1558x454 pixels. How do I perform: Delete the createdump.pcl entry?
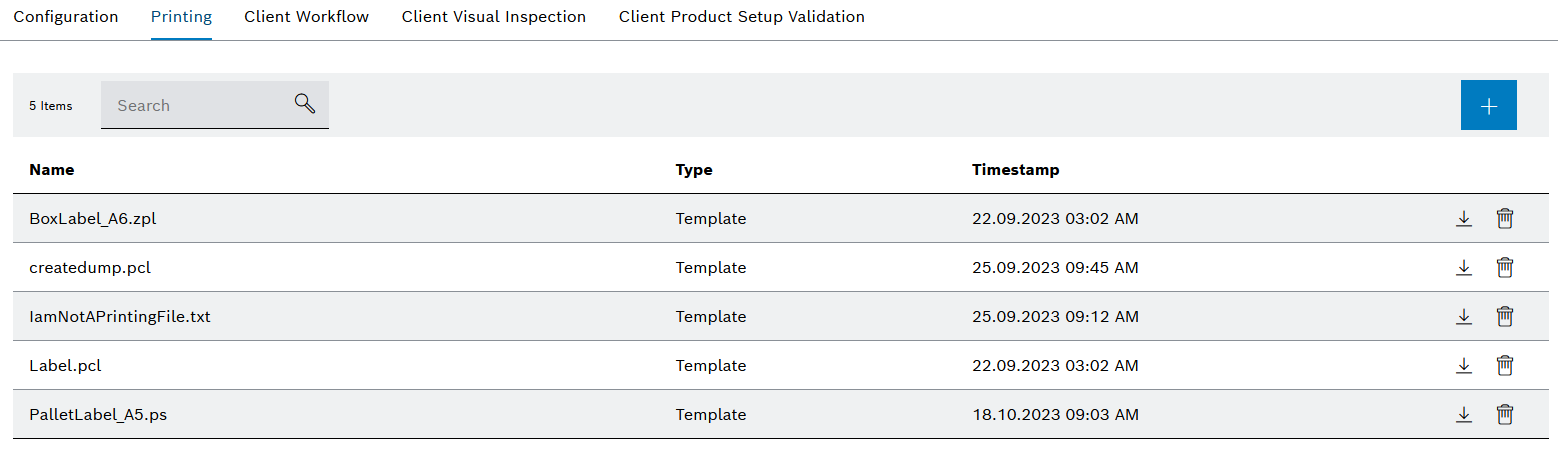point(1504,268)
